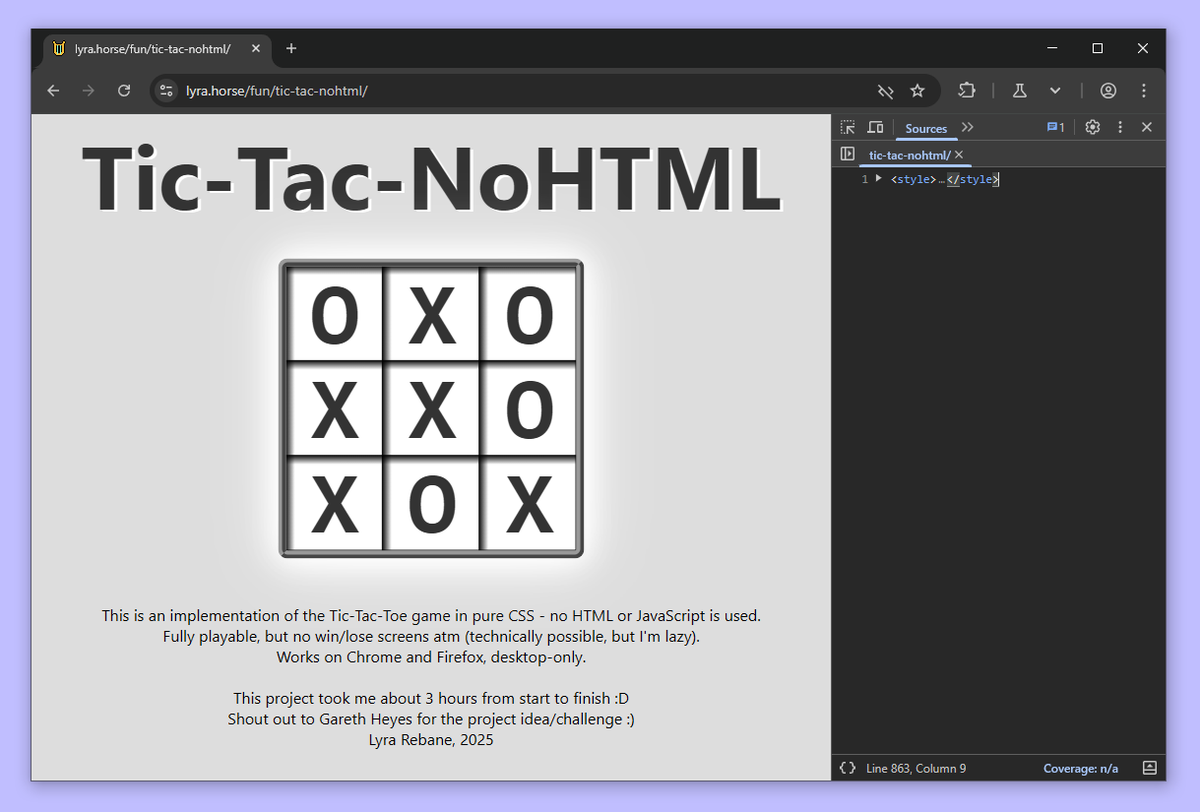The height and width of the screenshot is (812, 1200).
Task: Click the bottom-middle O cell on the board
Action: tap(432, 505)
